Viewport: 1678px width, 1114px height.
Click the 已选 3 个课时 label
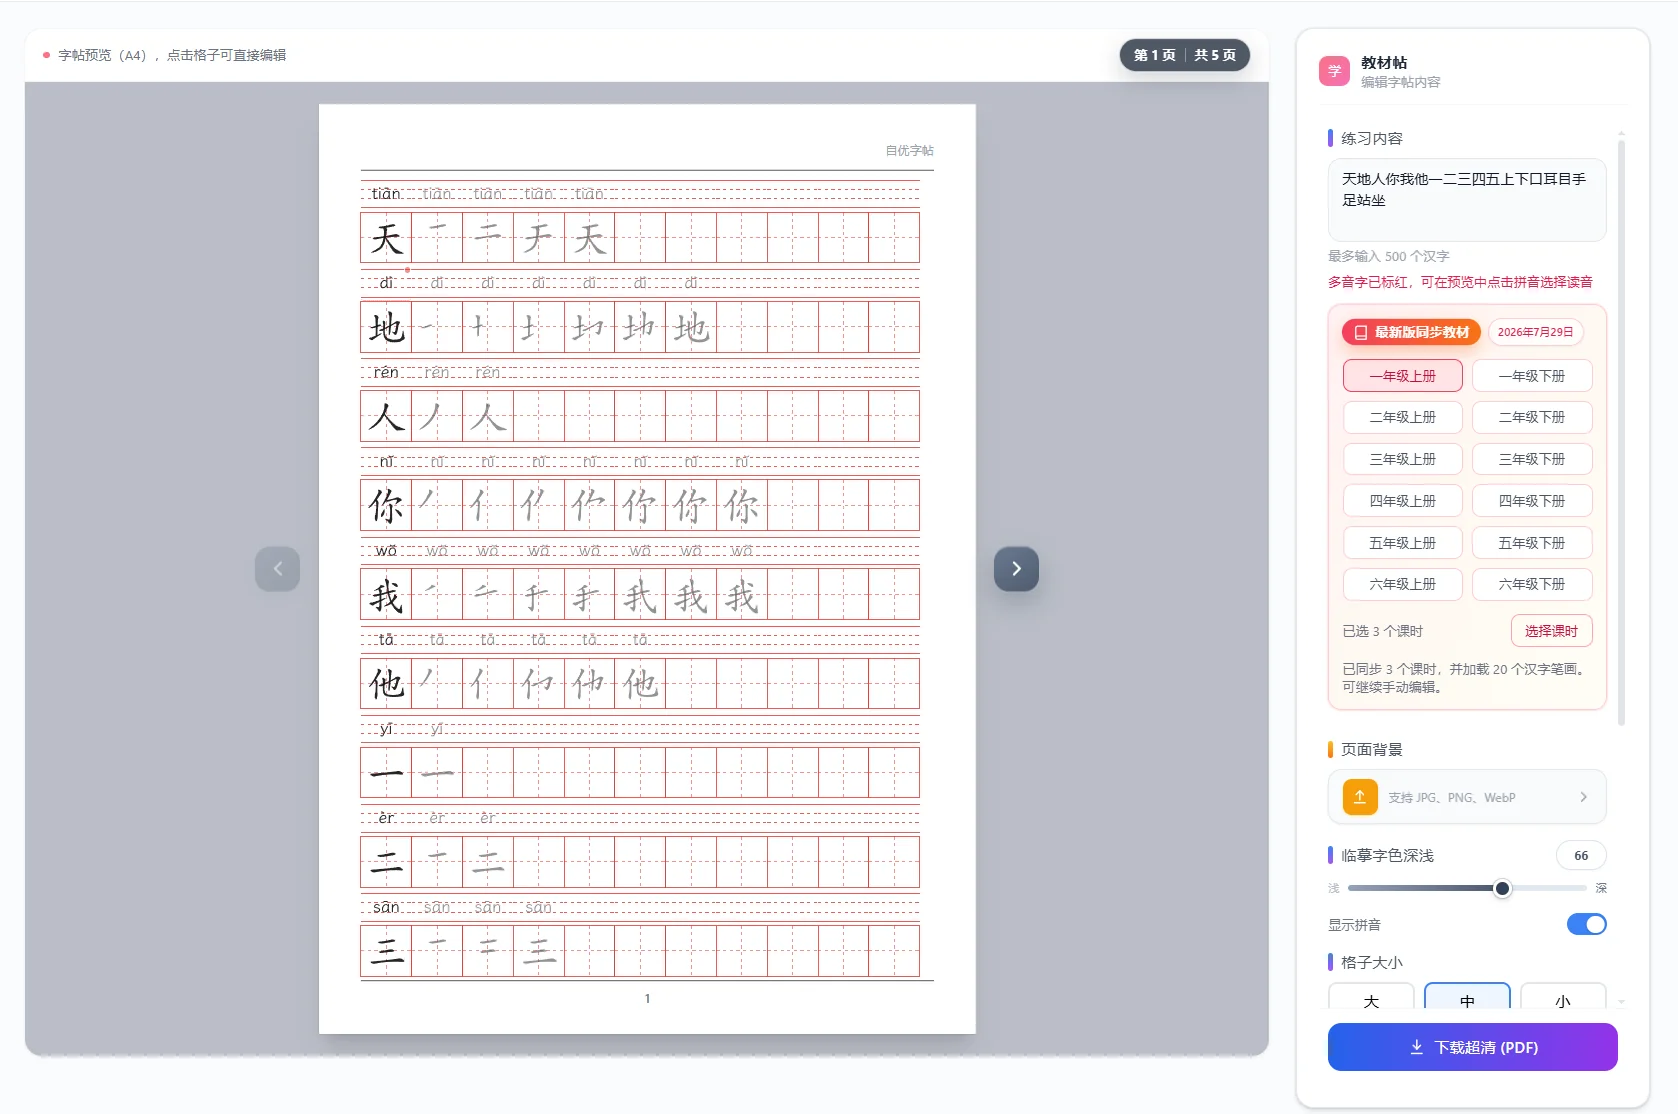pyautogui.click(x=1382, y=631)
